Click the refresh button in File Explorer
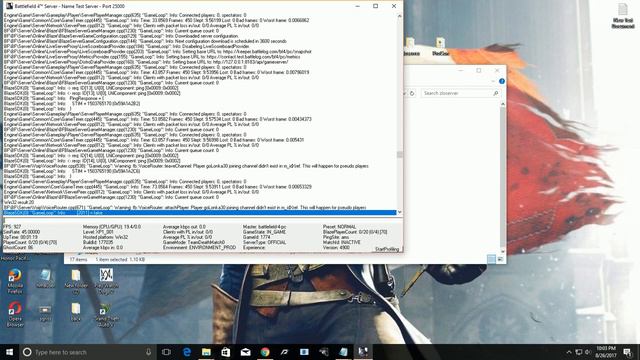Image resolution: width=640 pixels, height=360 pixels. 412,93
